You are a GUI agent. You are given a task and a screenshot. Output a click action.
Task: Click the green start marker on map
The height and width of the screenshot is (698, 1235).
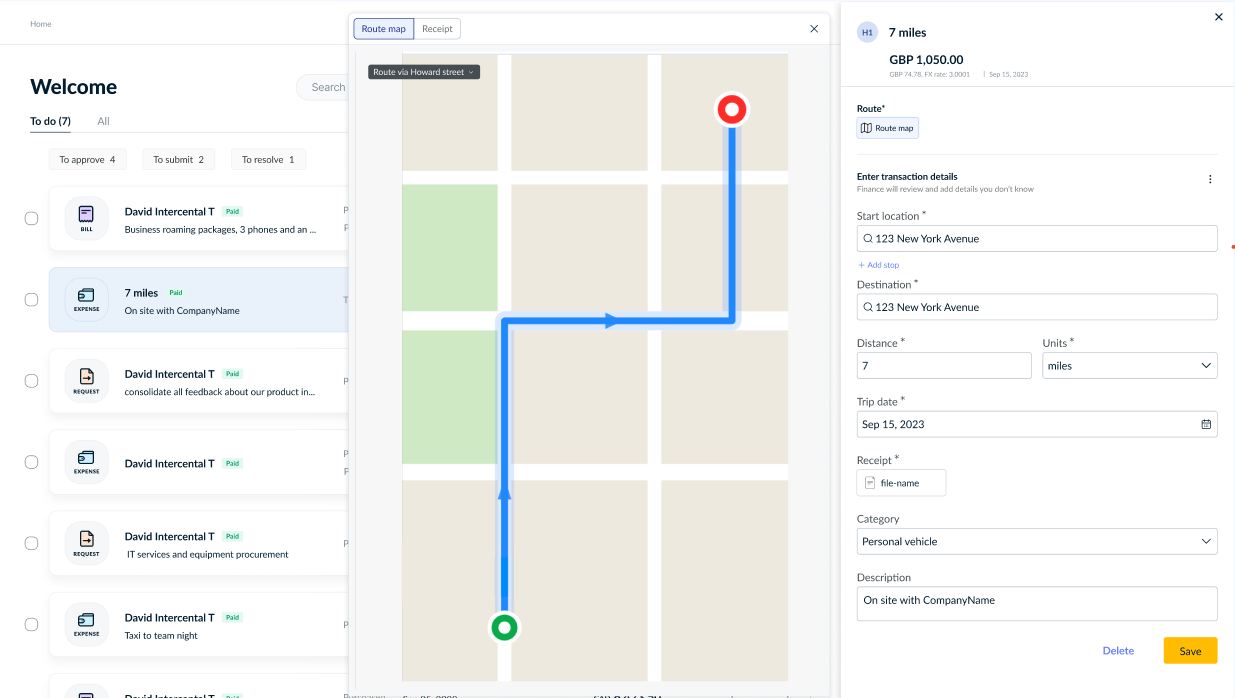tap(505, 628)
